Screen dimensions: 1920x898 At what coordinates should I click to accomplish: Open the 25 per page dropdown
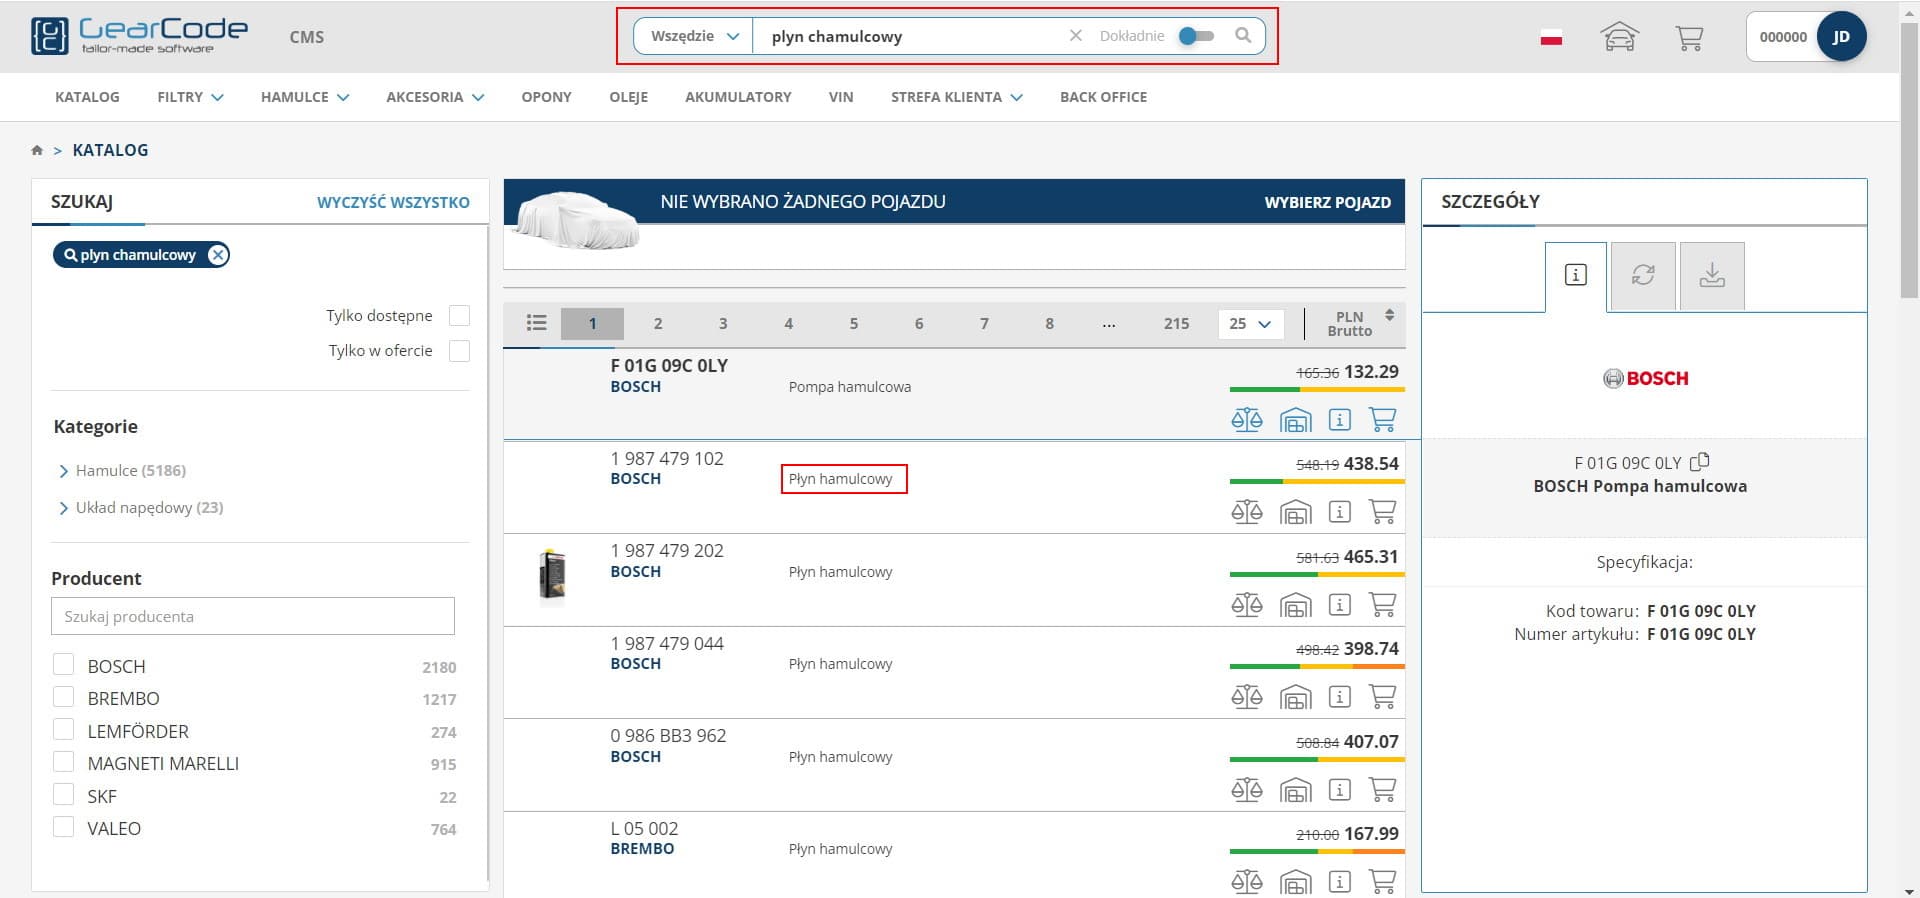click(1250, 324)
